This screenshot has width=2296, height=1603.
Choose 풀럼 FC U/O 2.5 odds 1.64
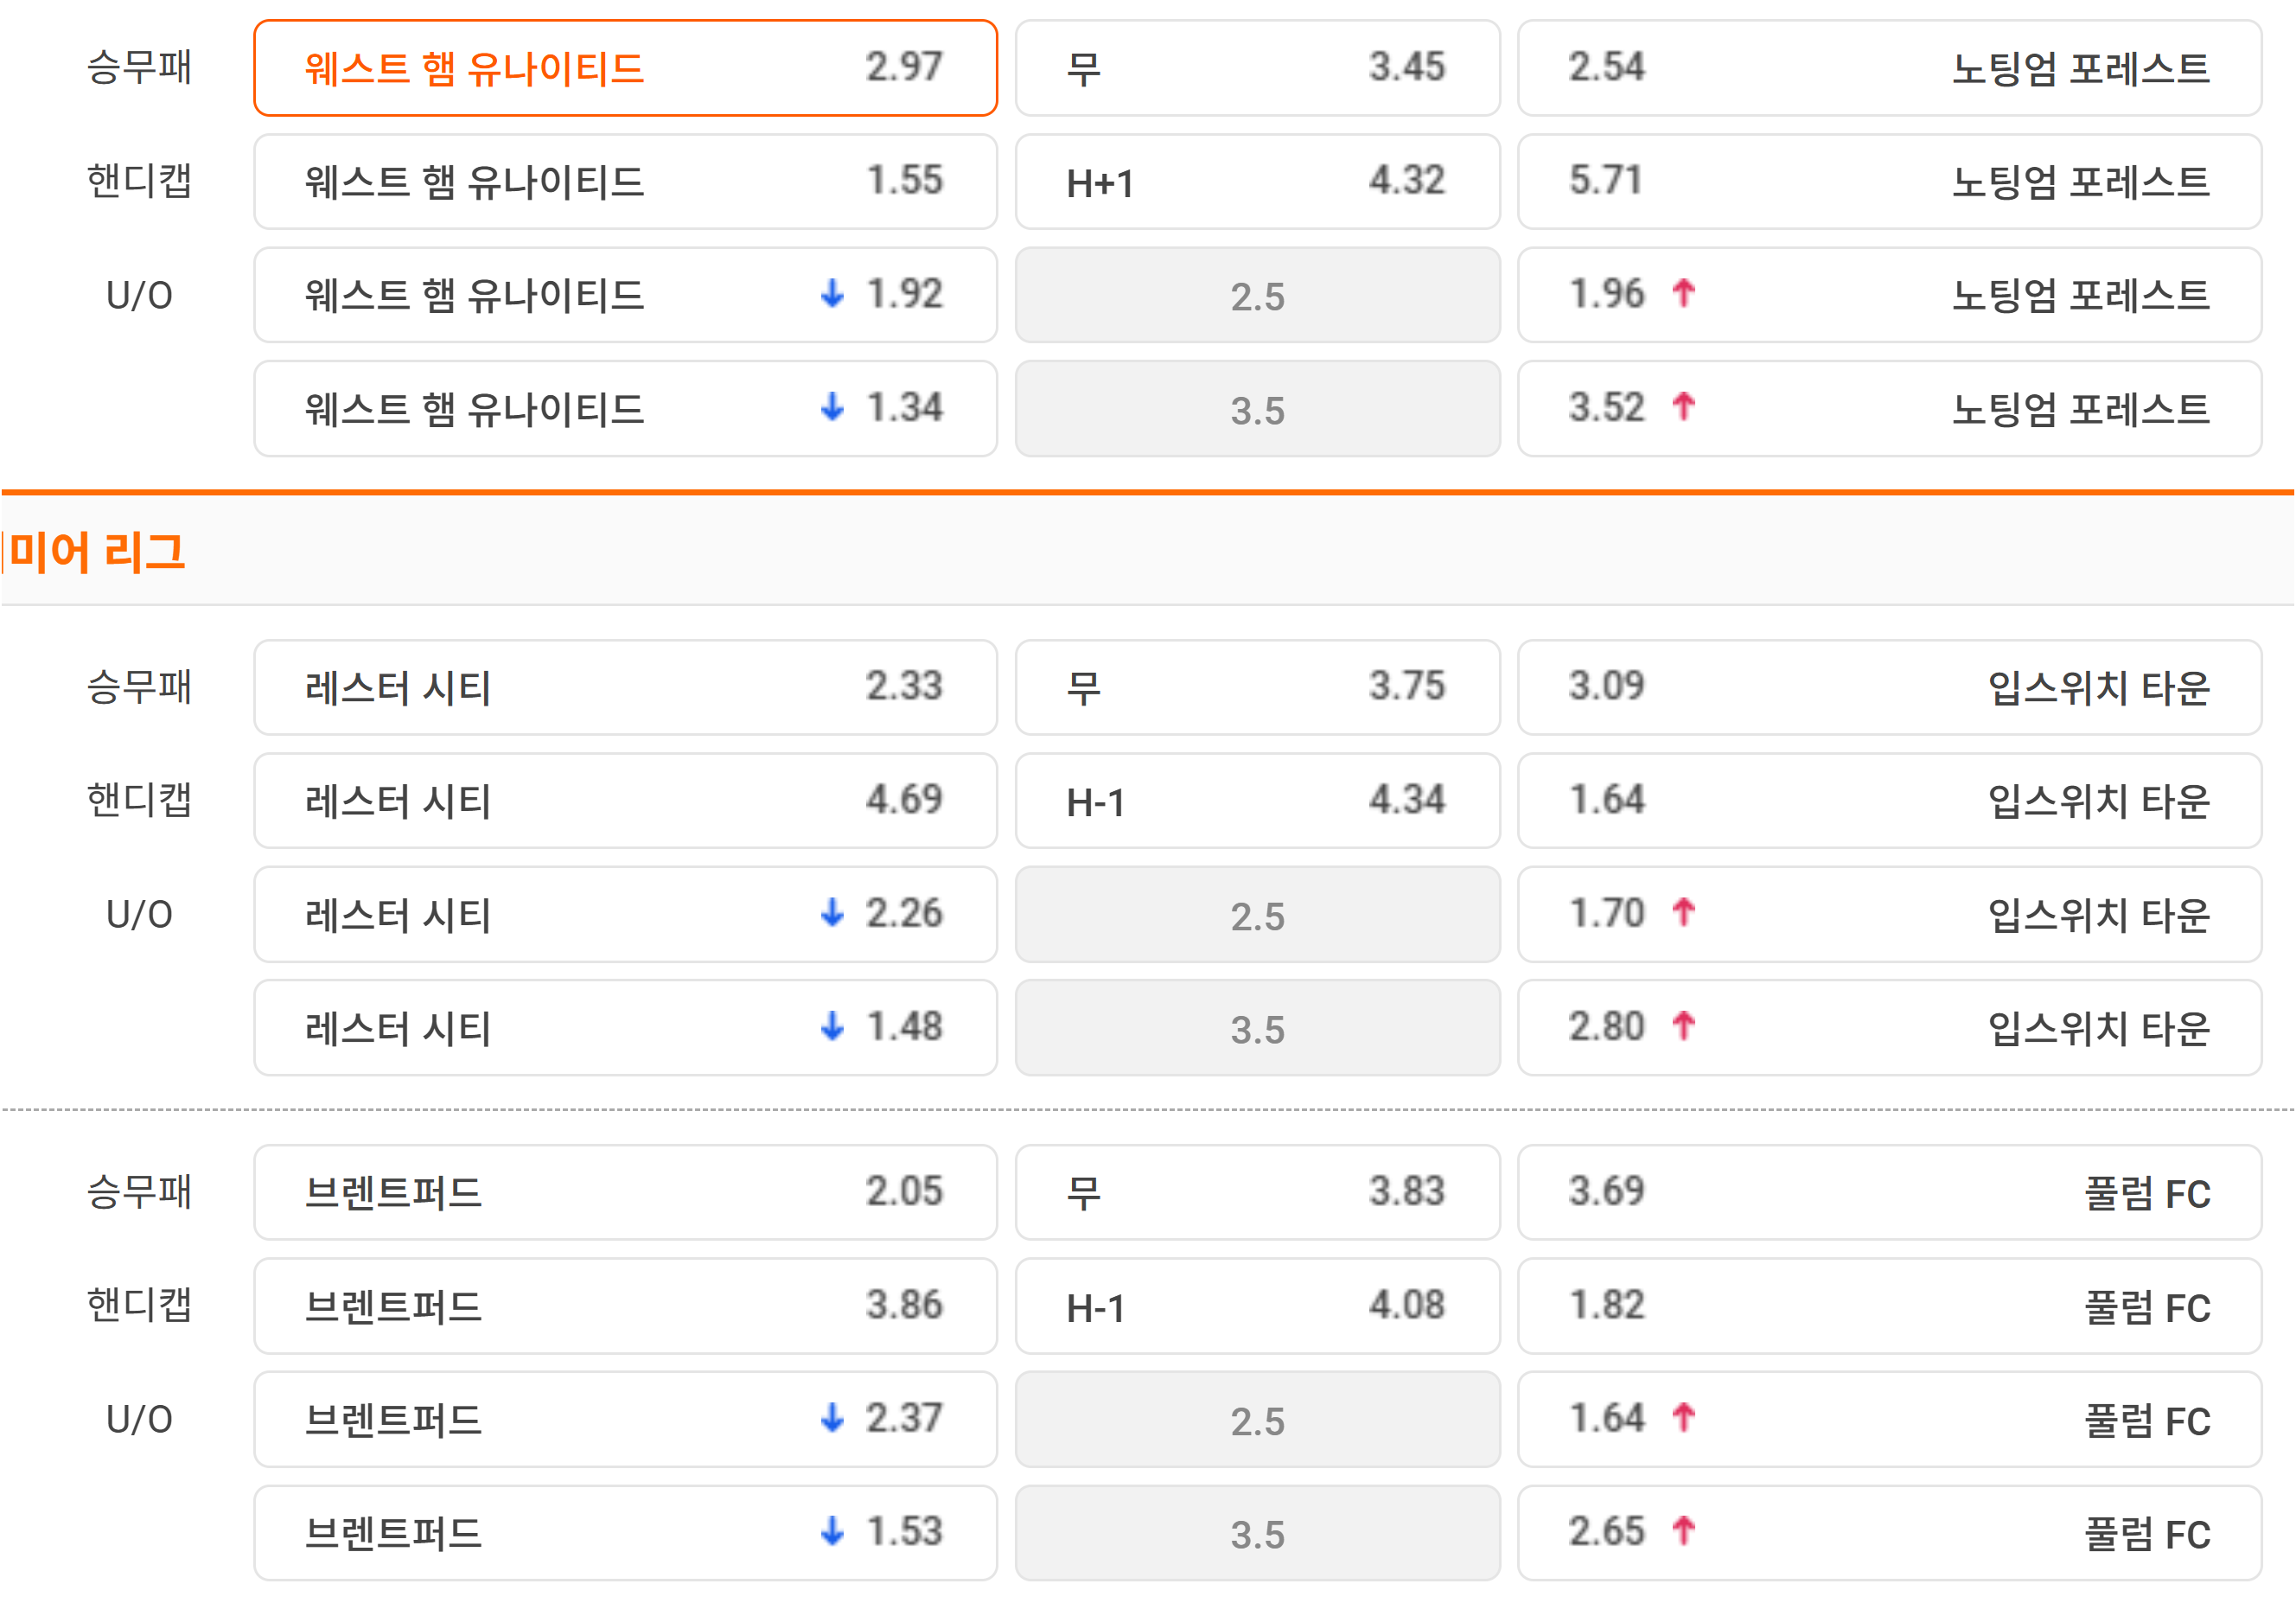click(x=1889, y=1419)
